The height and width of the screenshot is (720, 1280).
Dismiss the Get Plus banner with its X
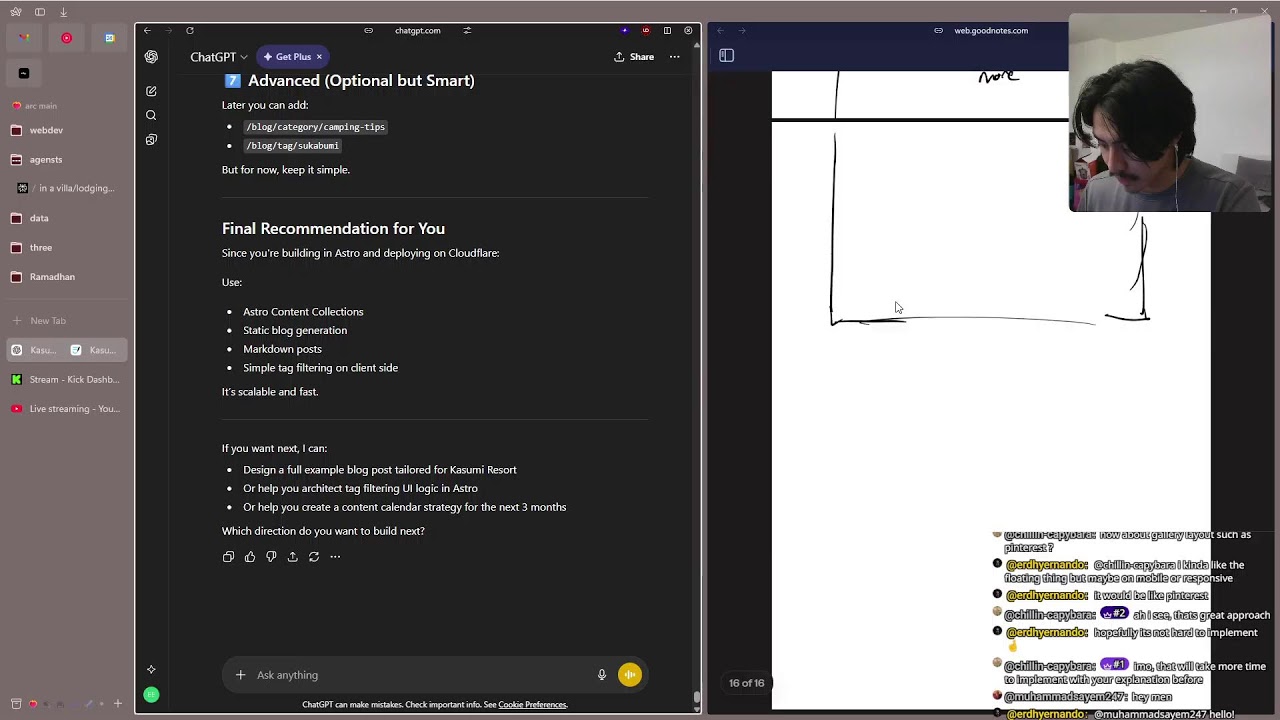pos(319,57)
